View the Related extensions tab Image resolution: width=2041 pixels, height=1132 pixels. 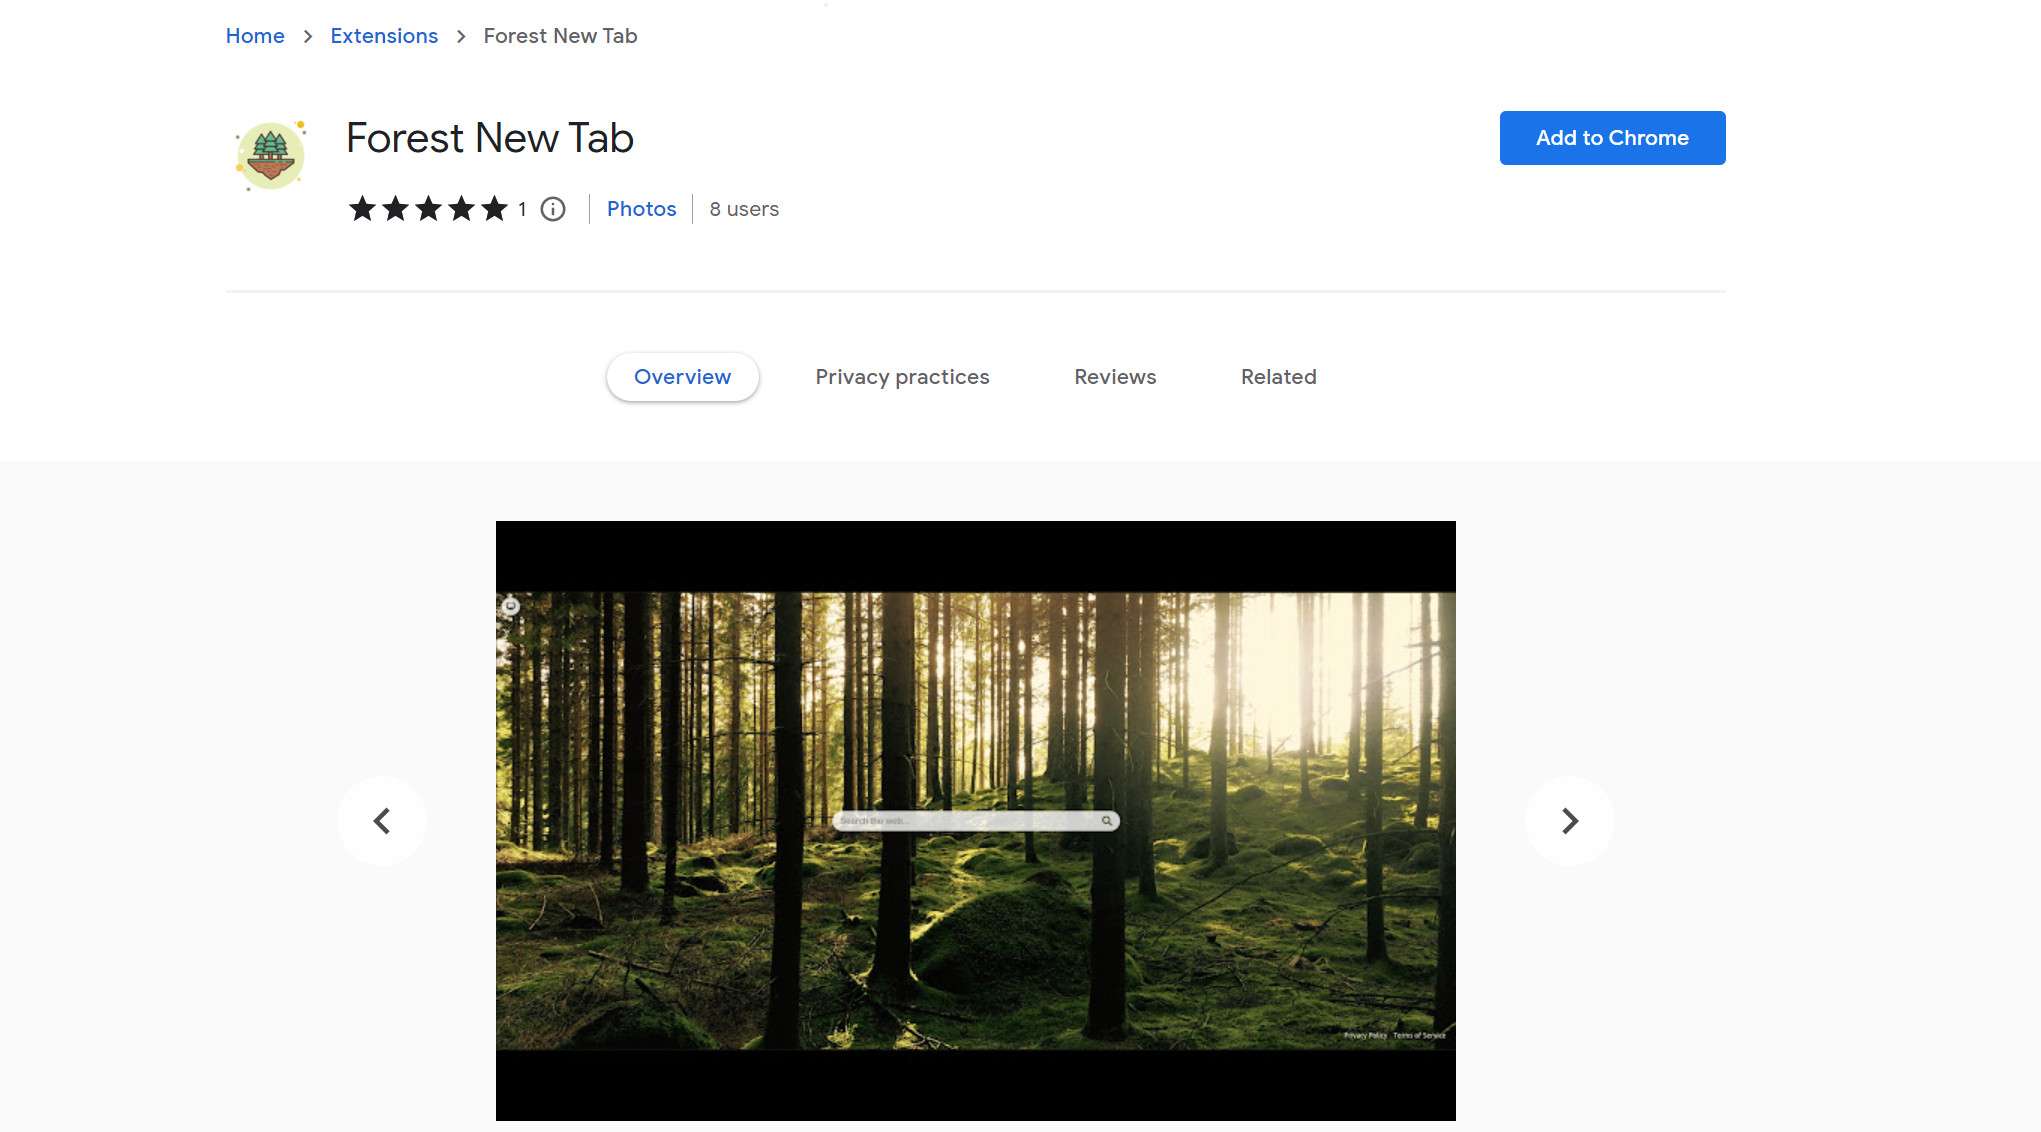click(1278, 377)
